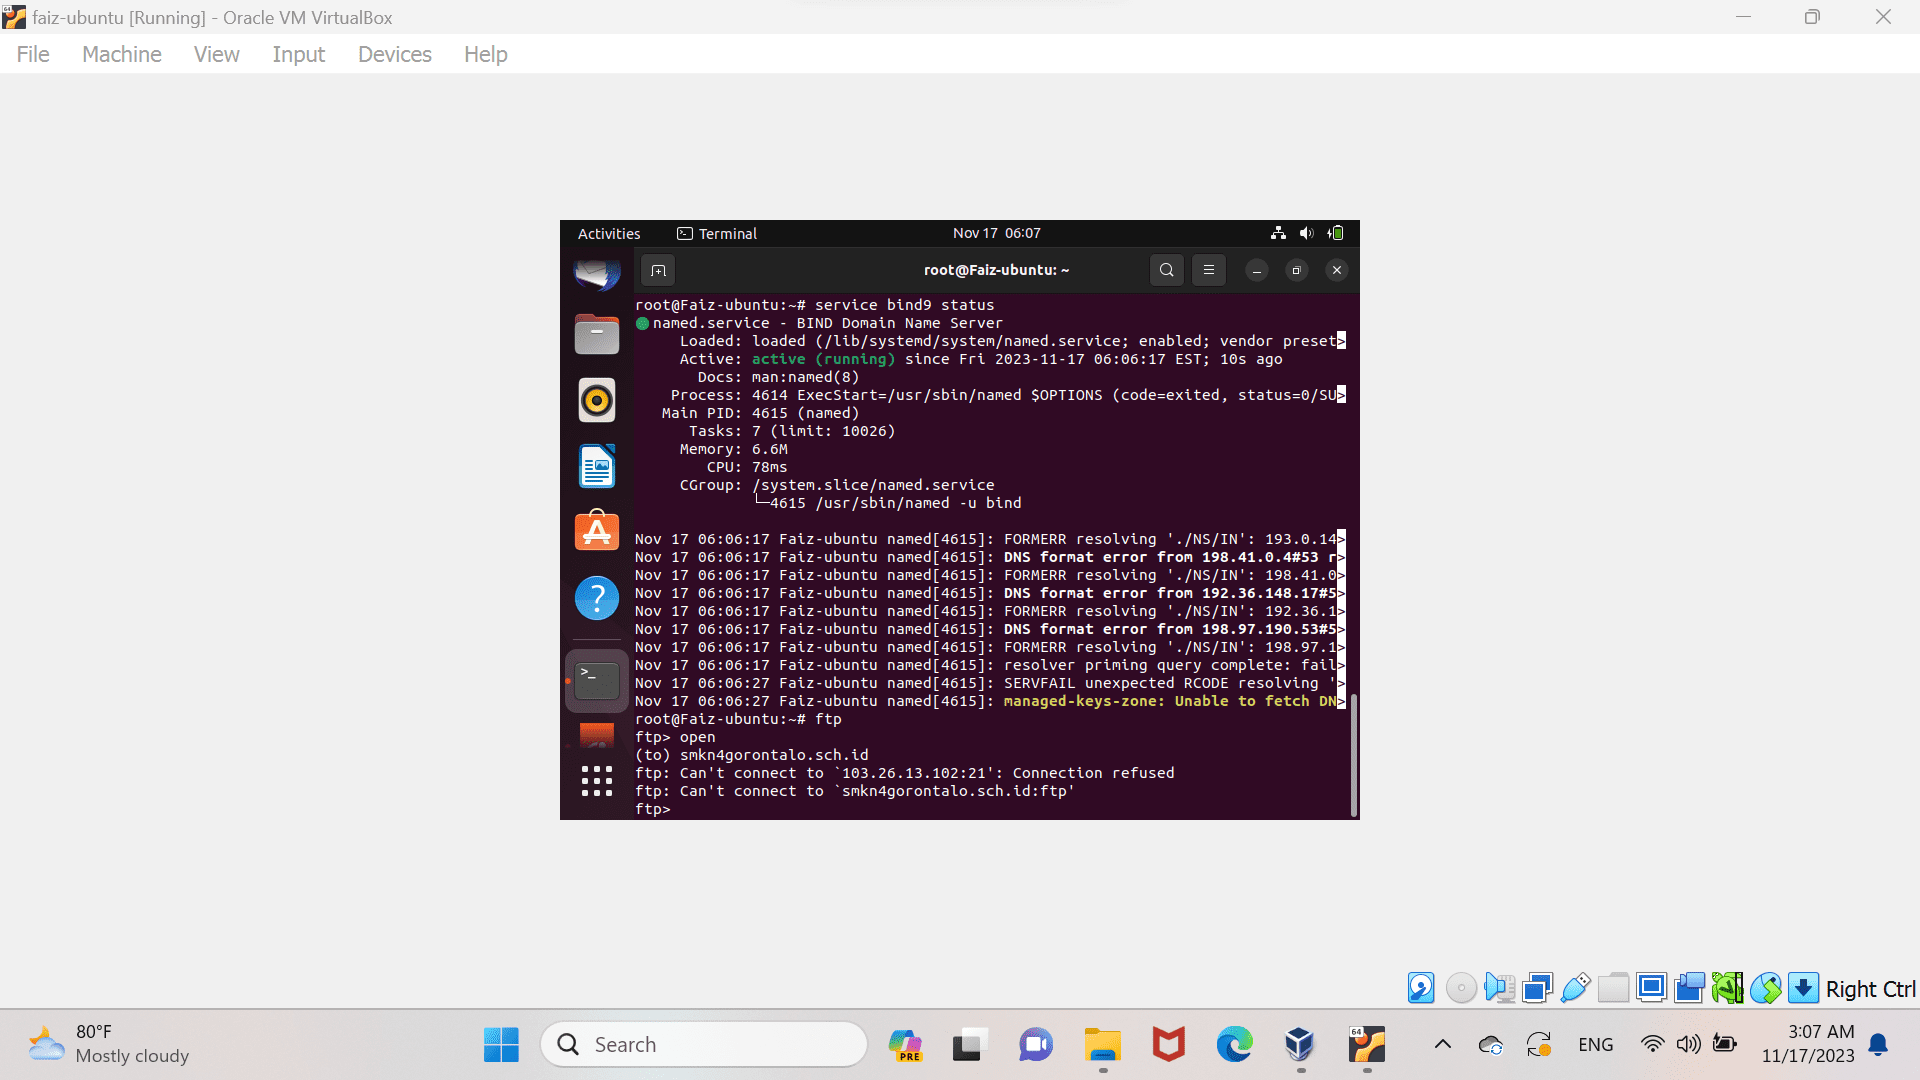
Task: Open File Explorer from the taskbar
Action: 1102,1045
